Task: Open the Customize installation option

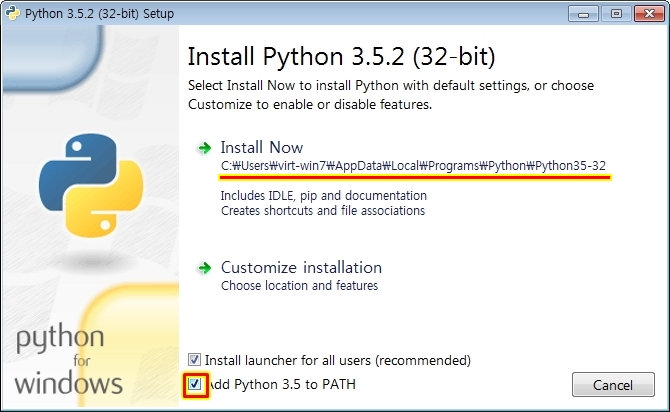Action: [x=301, y=268]
